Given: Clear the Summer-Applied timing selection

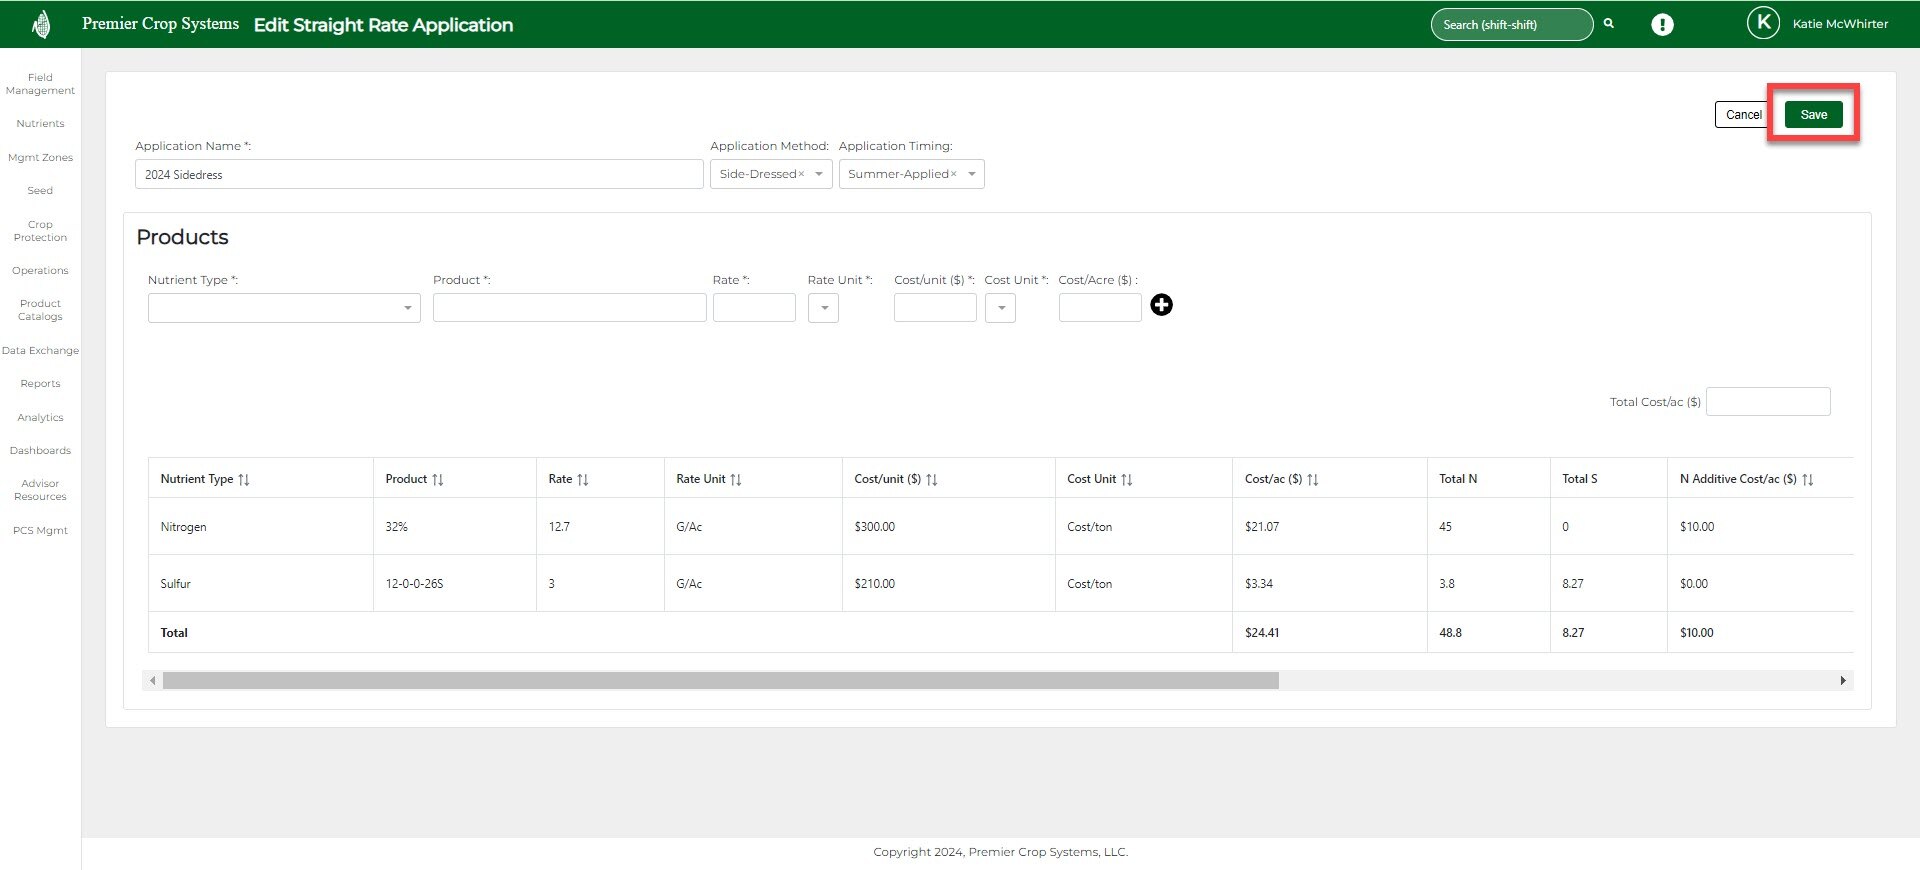Looking at the screenshot, I should pyautogui.click(x=954, y=175).
